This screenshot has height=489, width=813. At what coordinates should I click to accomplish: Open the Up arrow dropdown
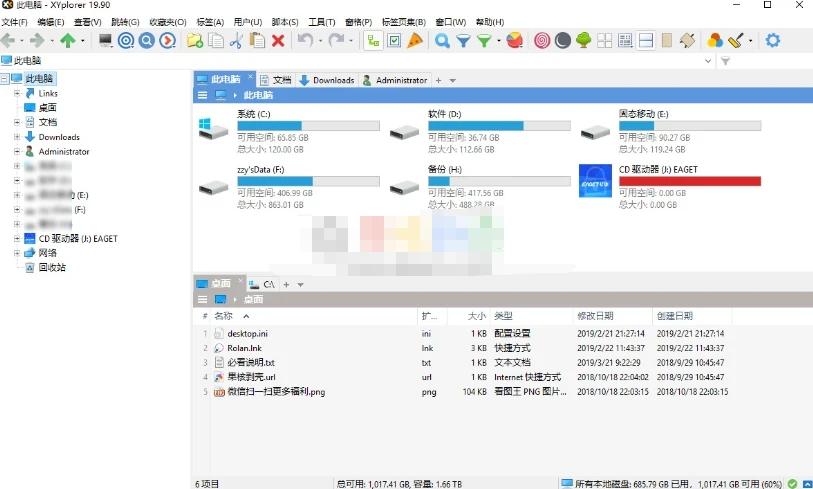tap(82, 40)
